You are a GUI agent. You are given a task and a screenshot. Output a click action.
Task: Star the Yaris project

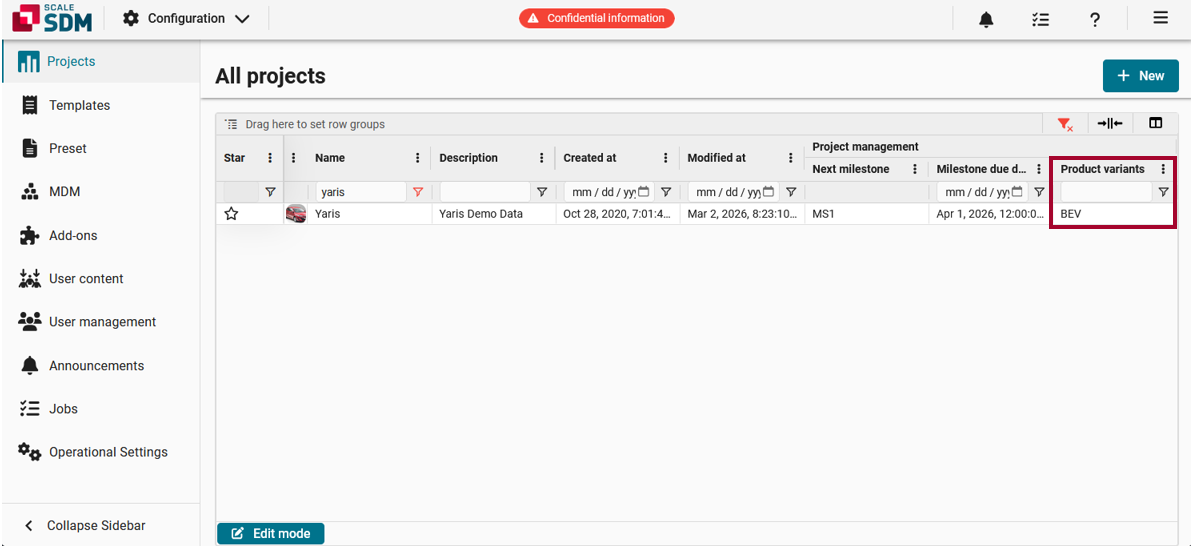coord(231,214)
